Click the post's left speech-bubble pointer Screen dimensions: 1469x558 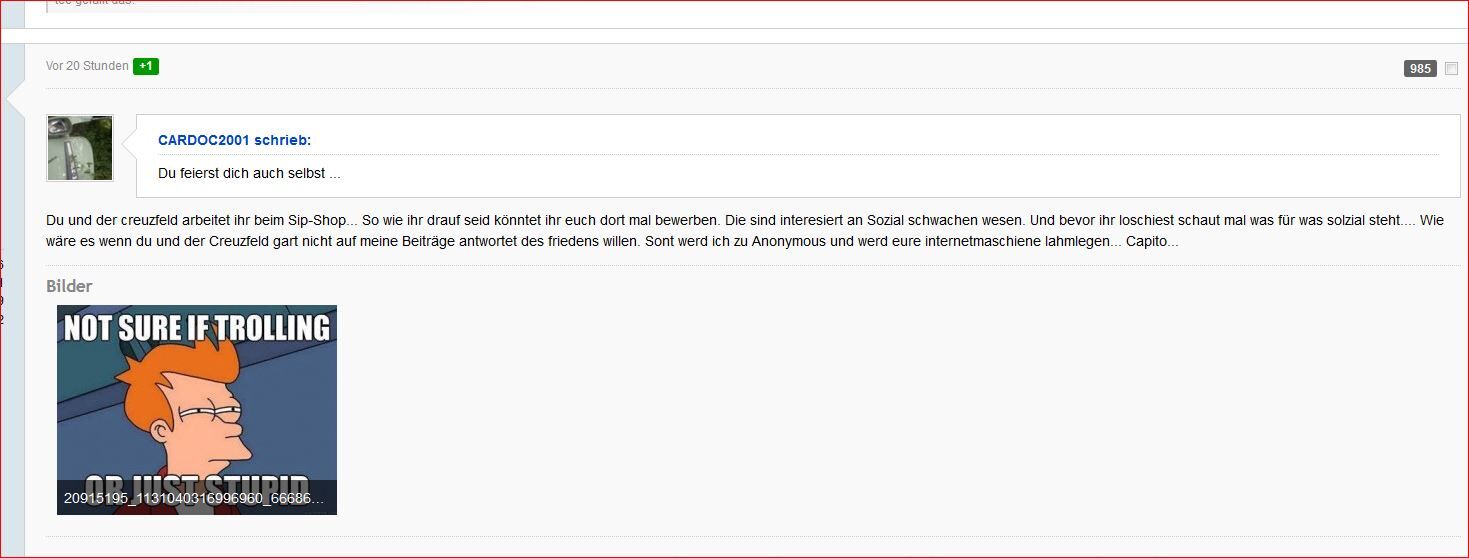pyautogui.click(x=16, y=99)
